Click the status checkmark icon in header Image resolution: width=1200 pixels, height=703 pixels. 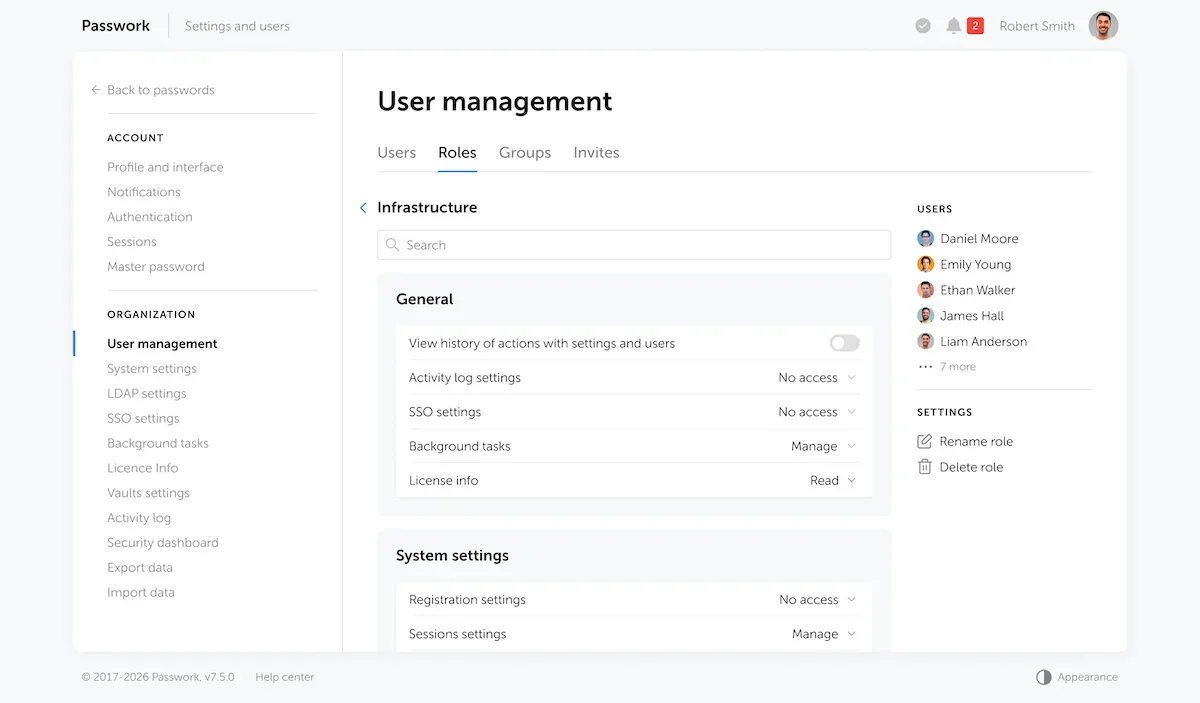(923, 26)
